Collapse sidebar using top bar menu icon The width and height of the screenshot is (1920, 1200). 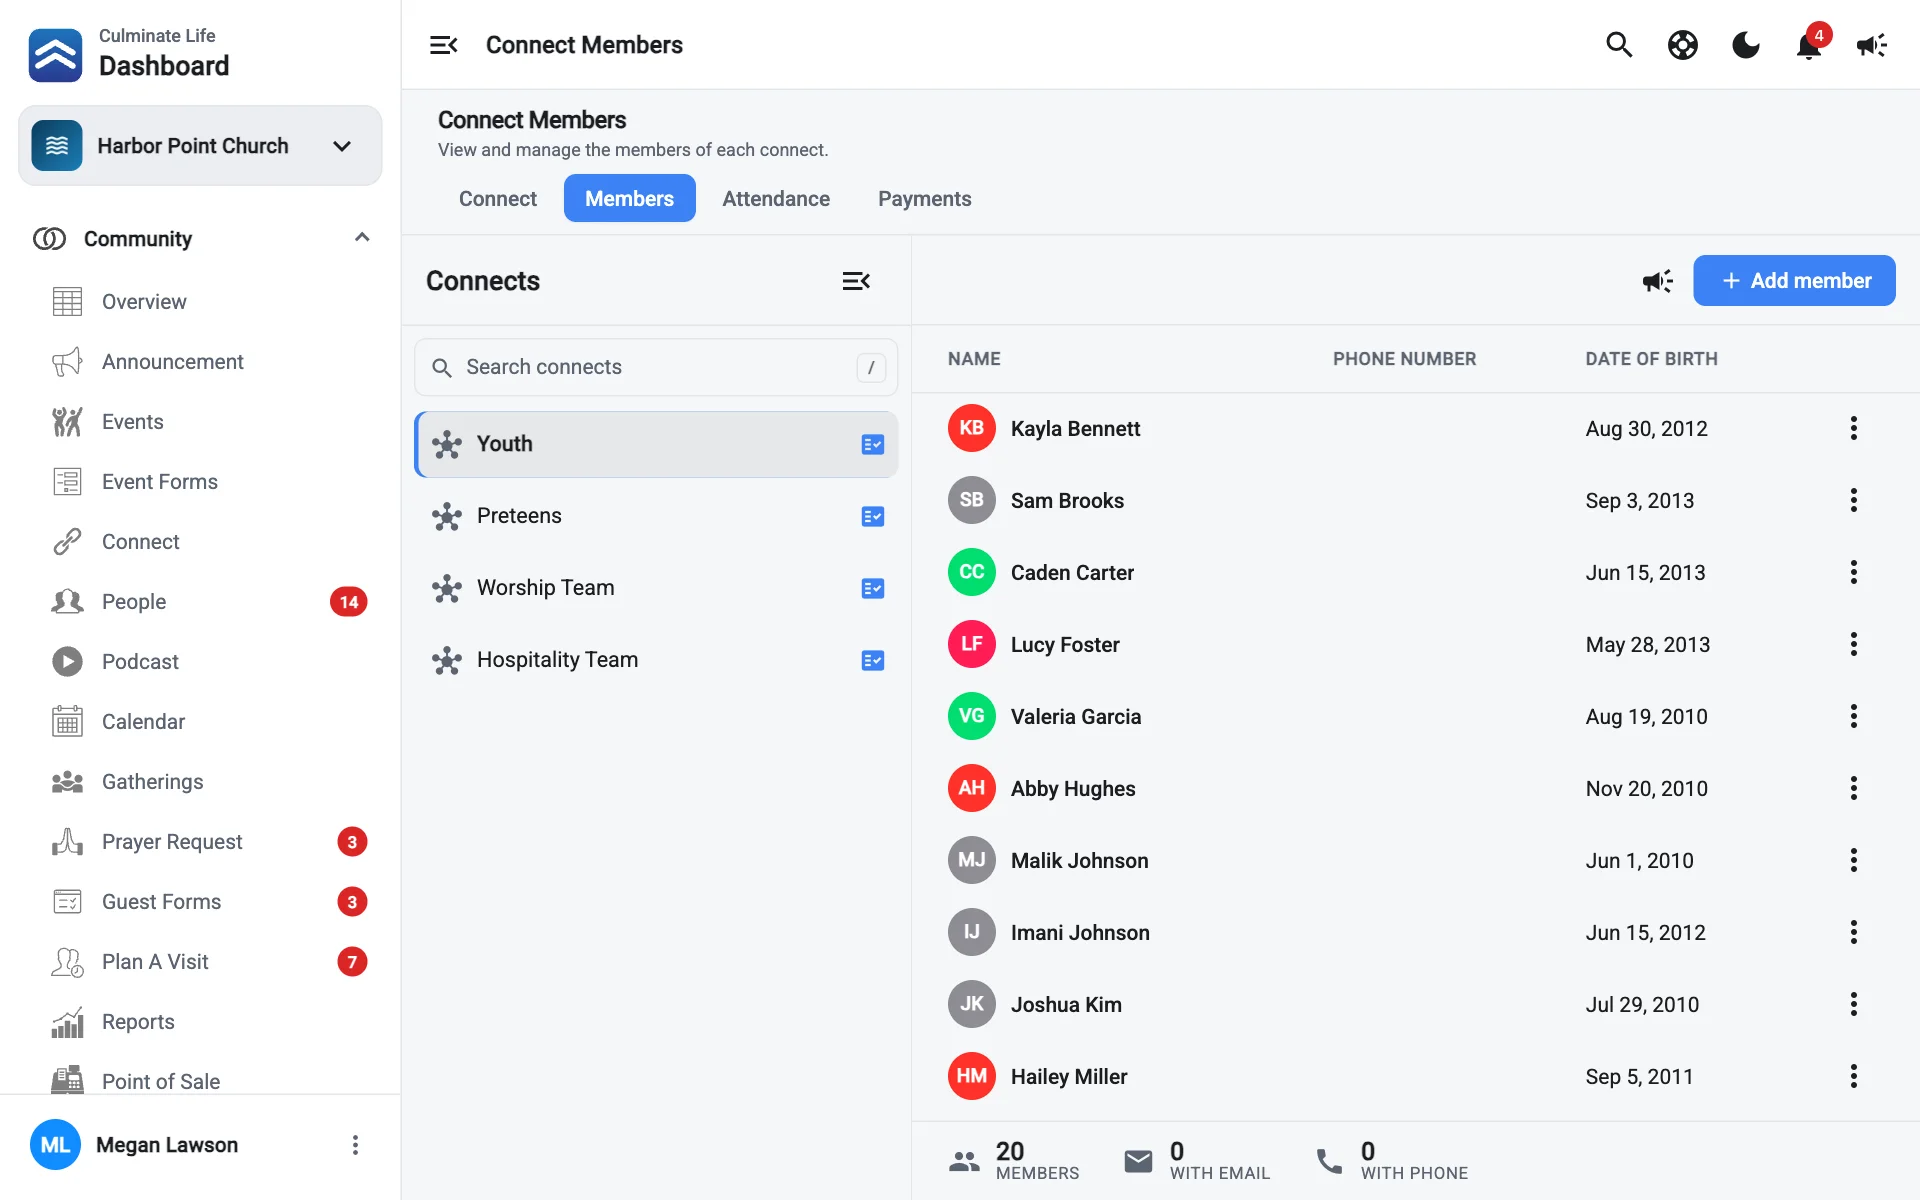[x=444, y=45]
